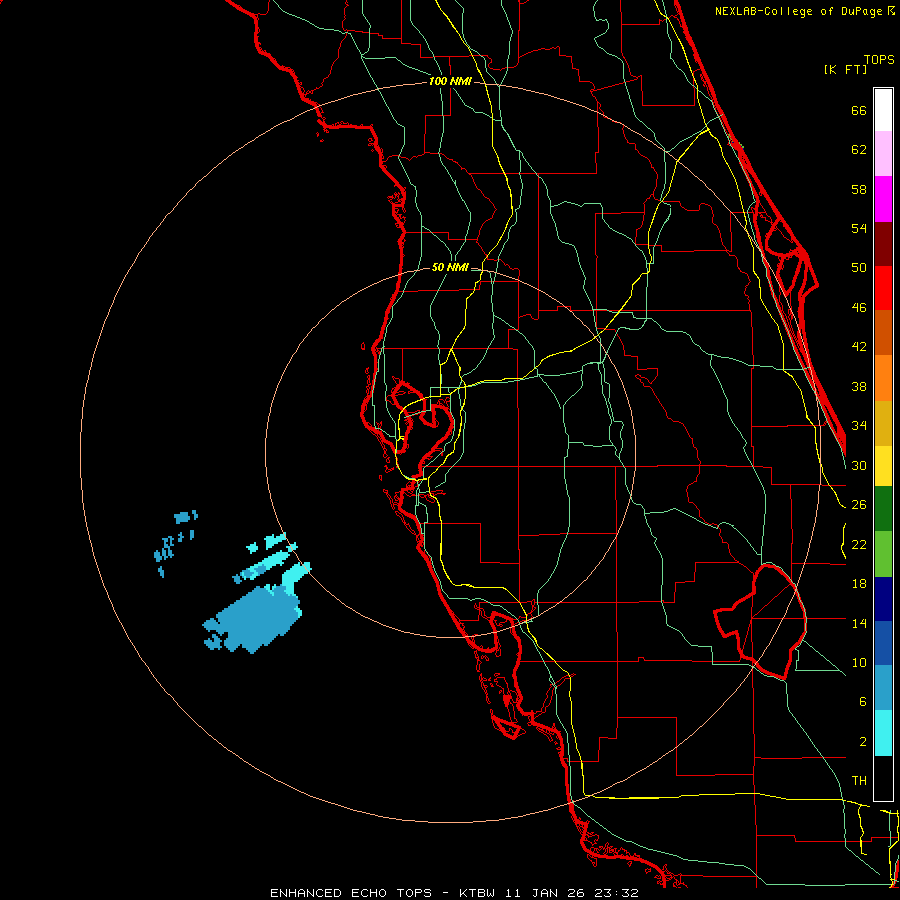
Task: Pick the dark red (maroon) legend band
Action: 883,244
